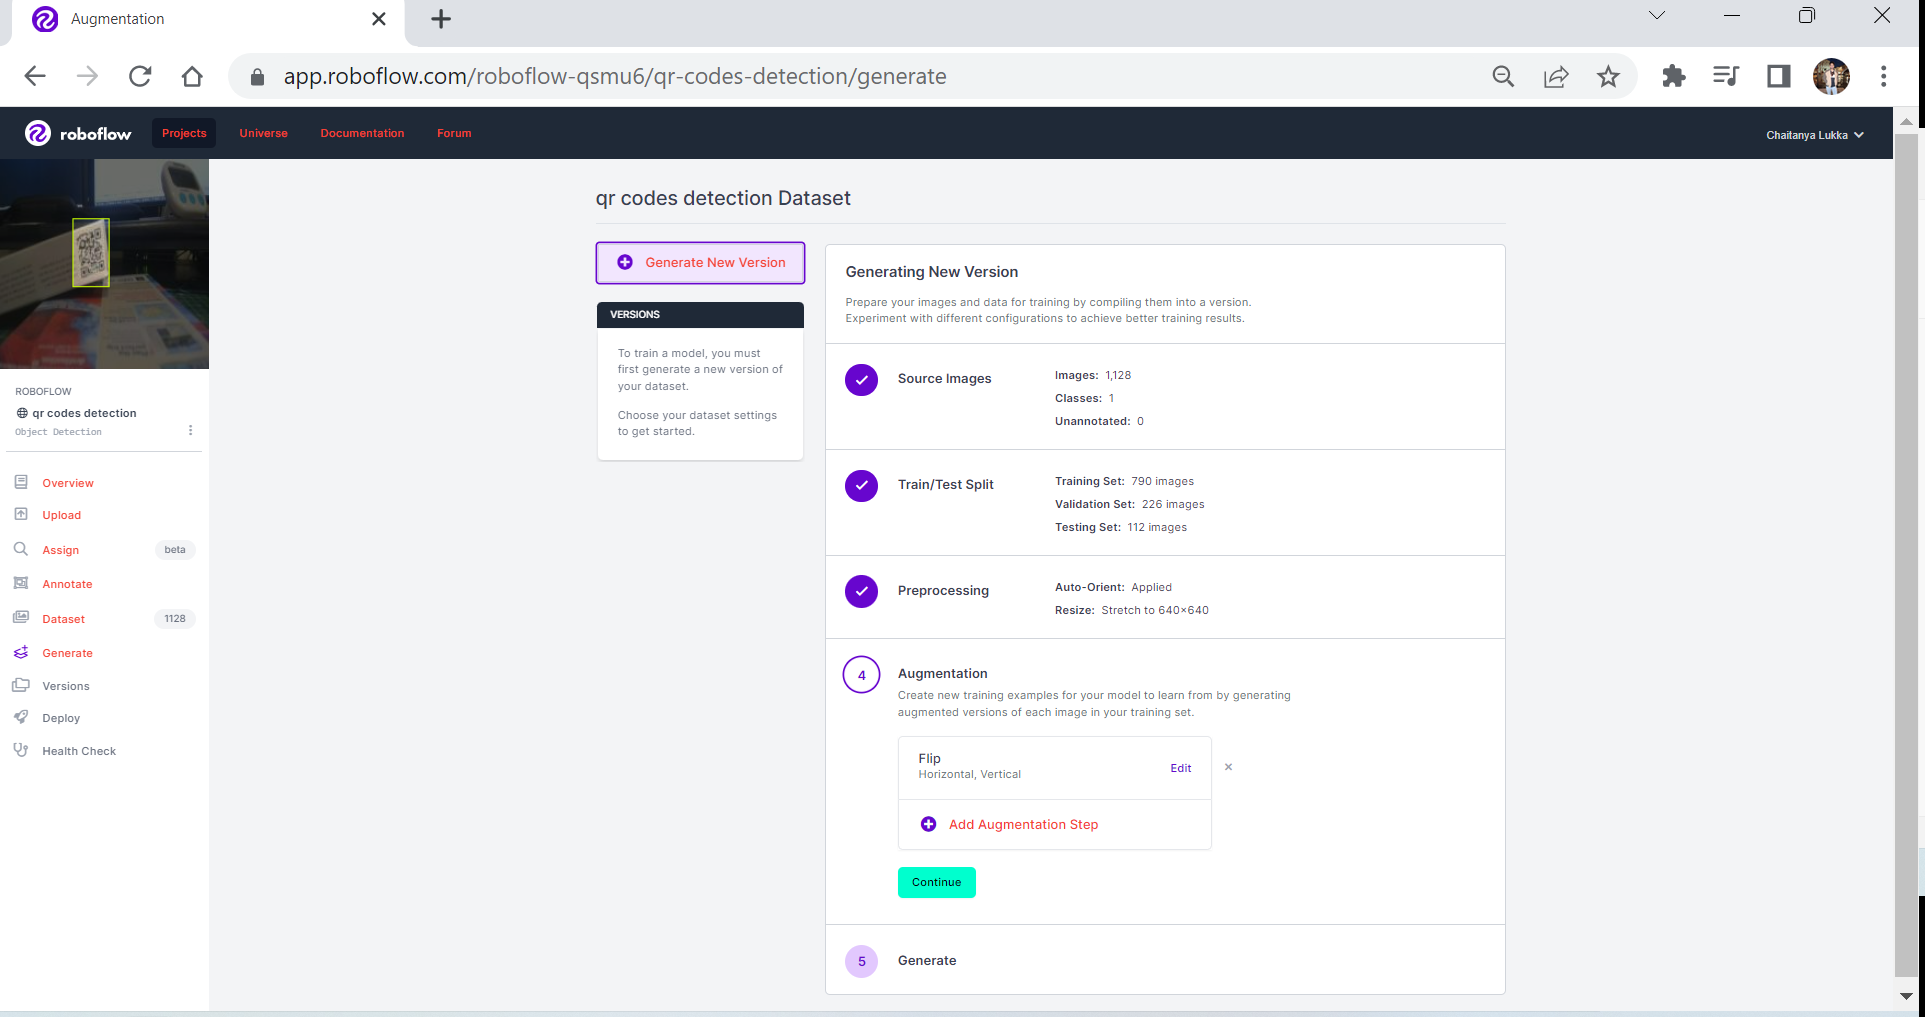Open the Projects nav tab
Viewport: 1925px width, 1017px height.
[184, 133]
